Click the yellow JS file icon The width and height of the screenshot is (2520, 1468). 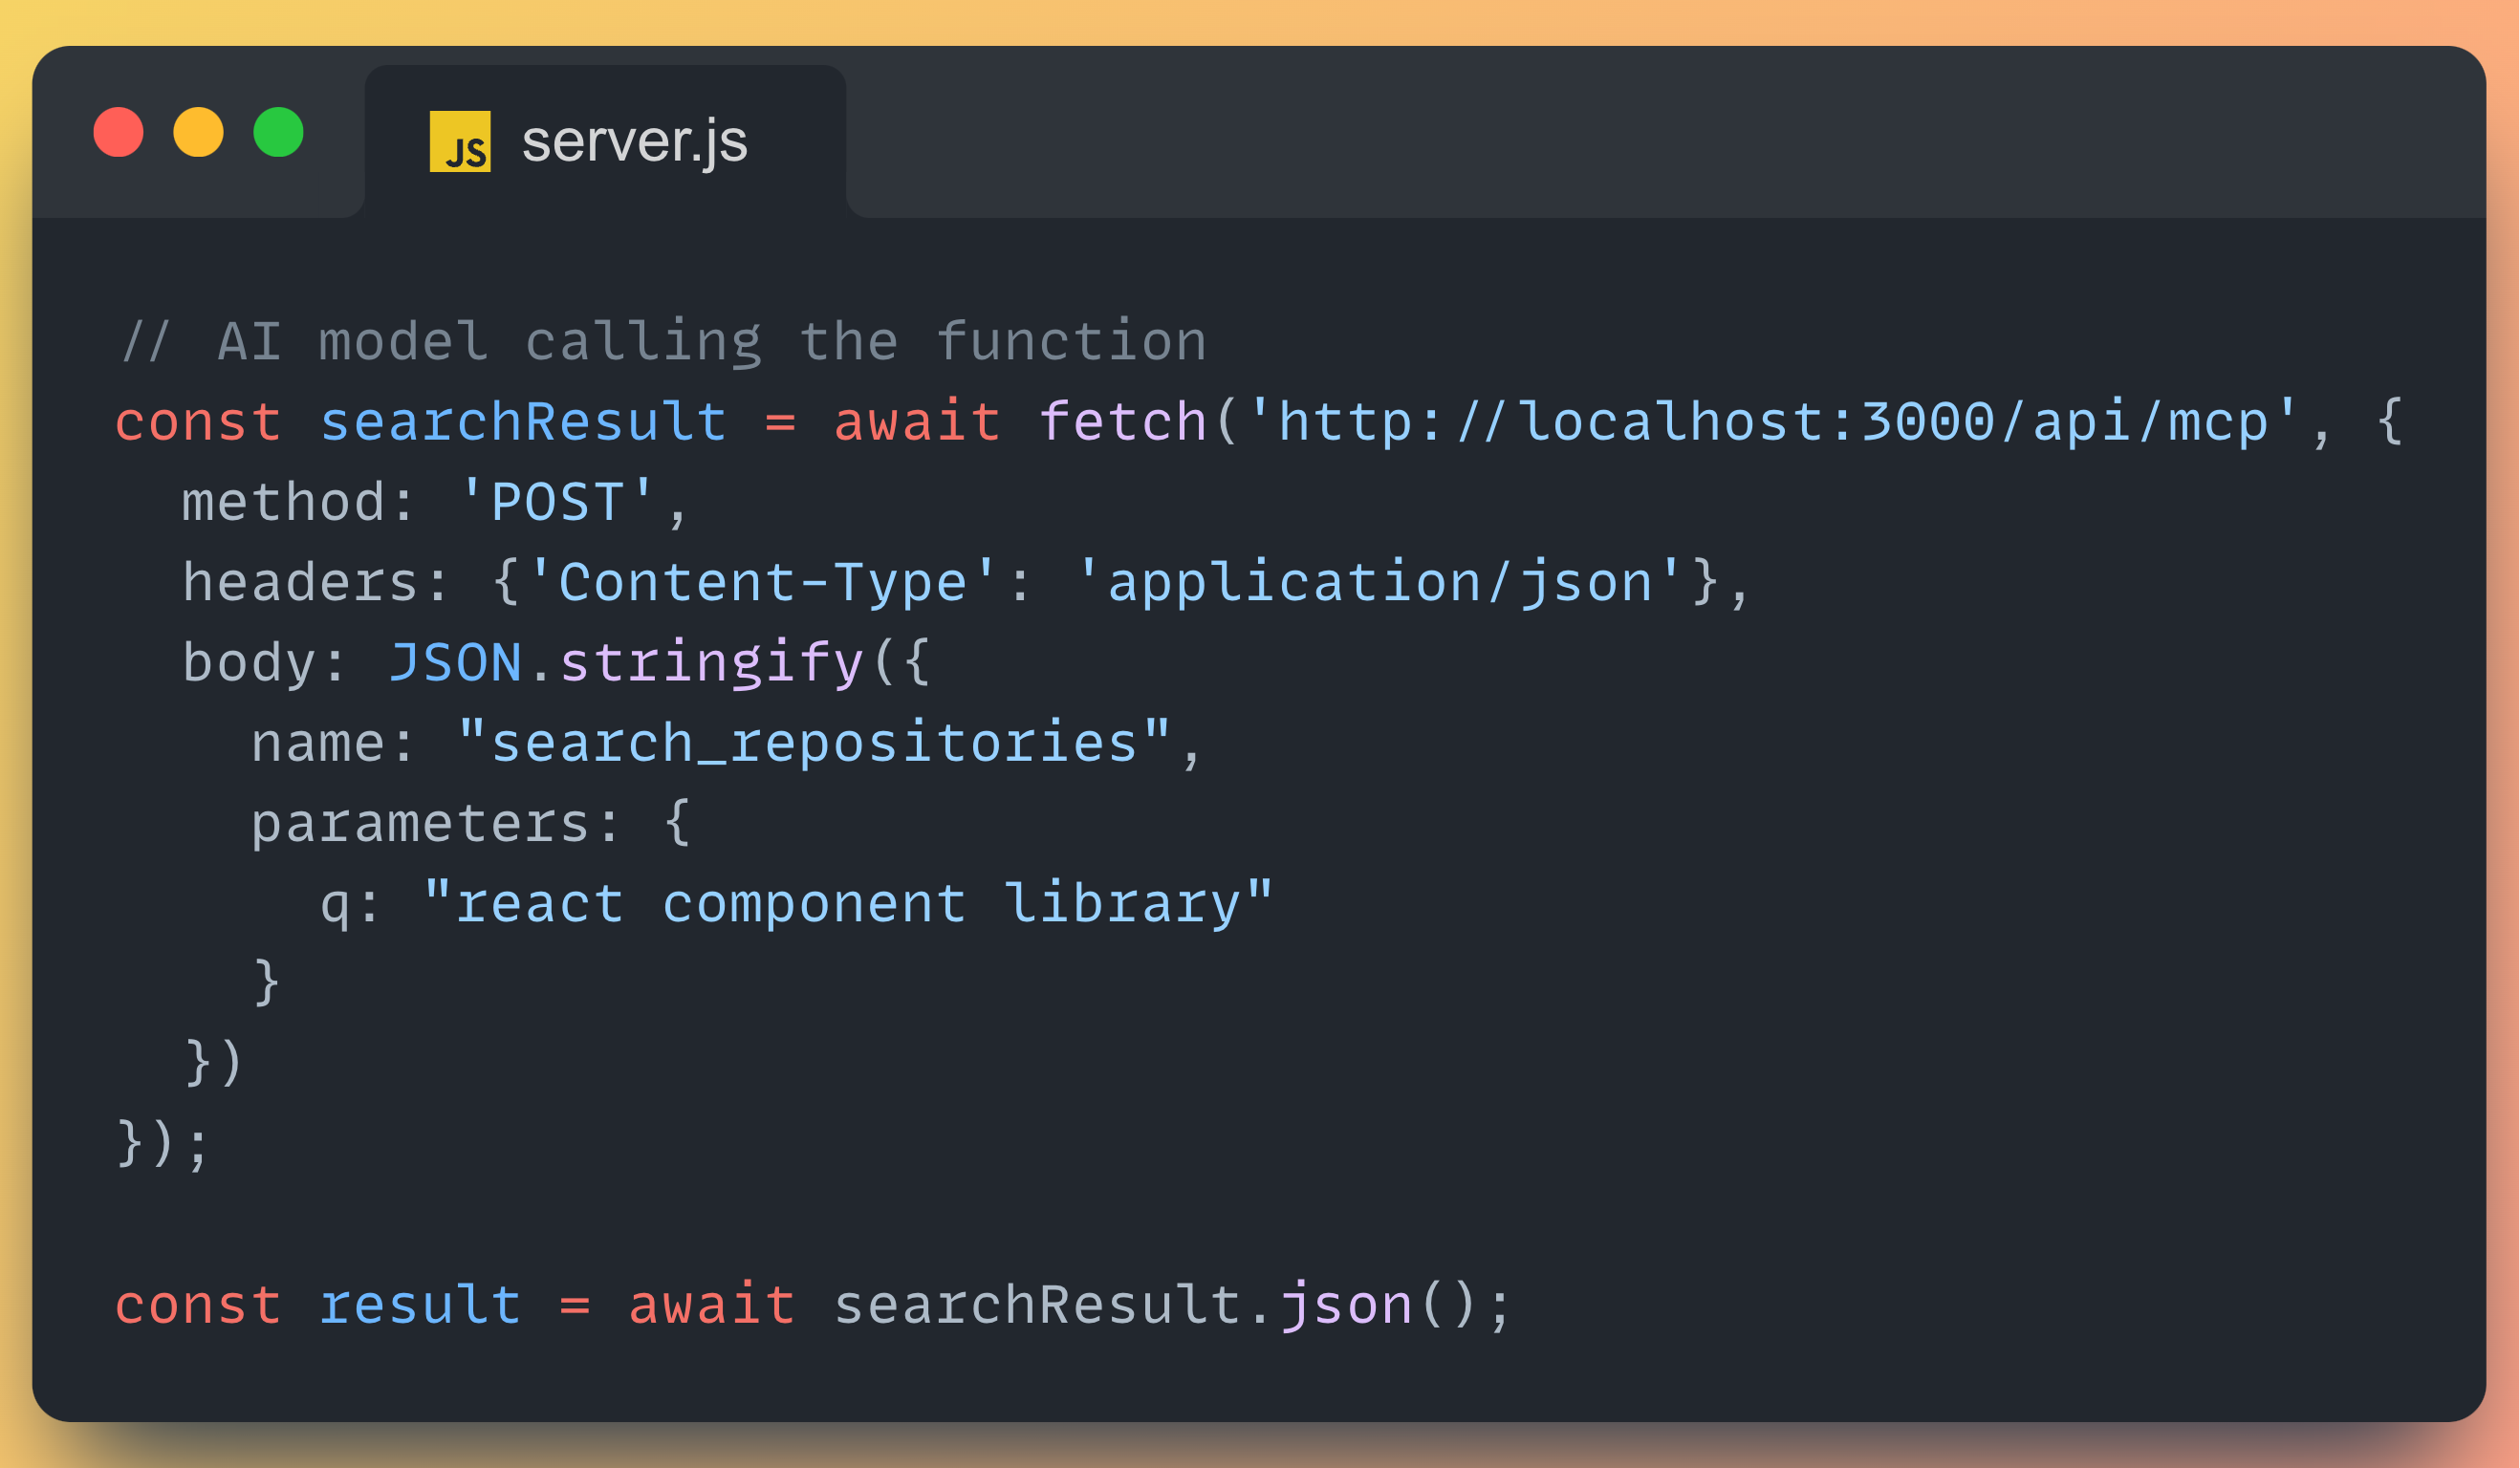[x=460, y=142]
